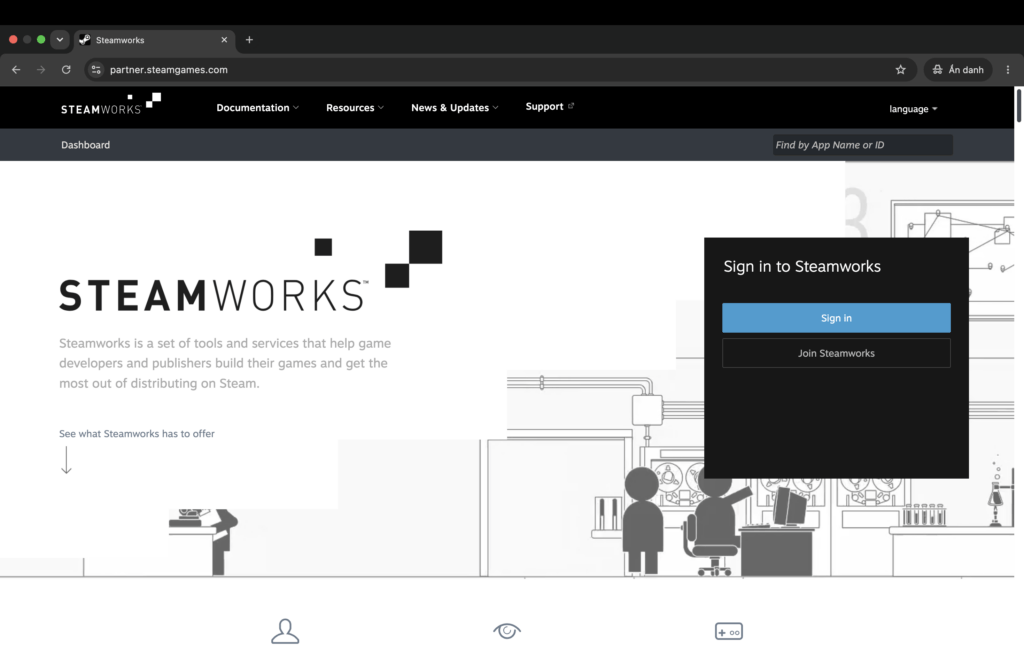The height and width of the screenshot is (666, 1024).
Task: Click the Sign in to Steamworks heading
Action: click(x=802, y=266)
